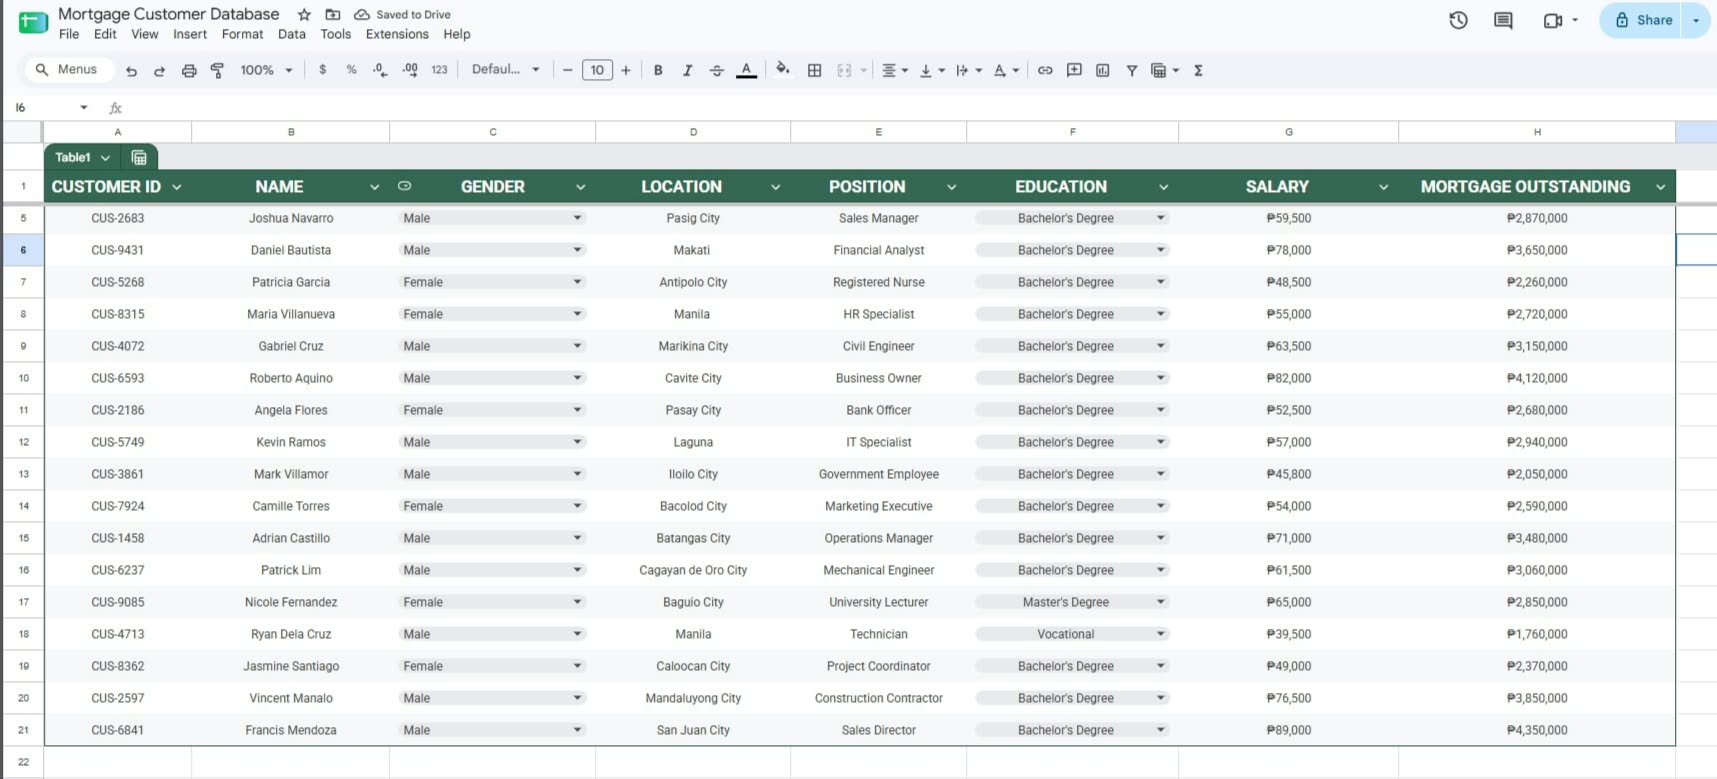The width and height of the screenshot is (1717, 779).
Task: Open the CUSTOMER ID column dropdown
Action: [177, 187]
